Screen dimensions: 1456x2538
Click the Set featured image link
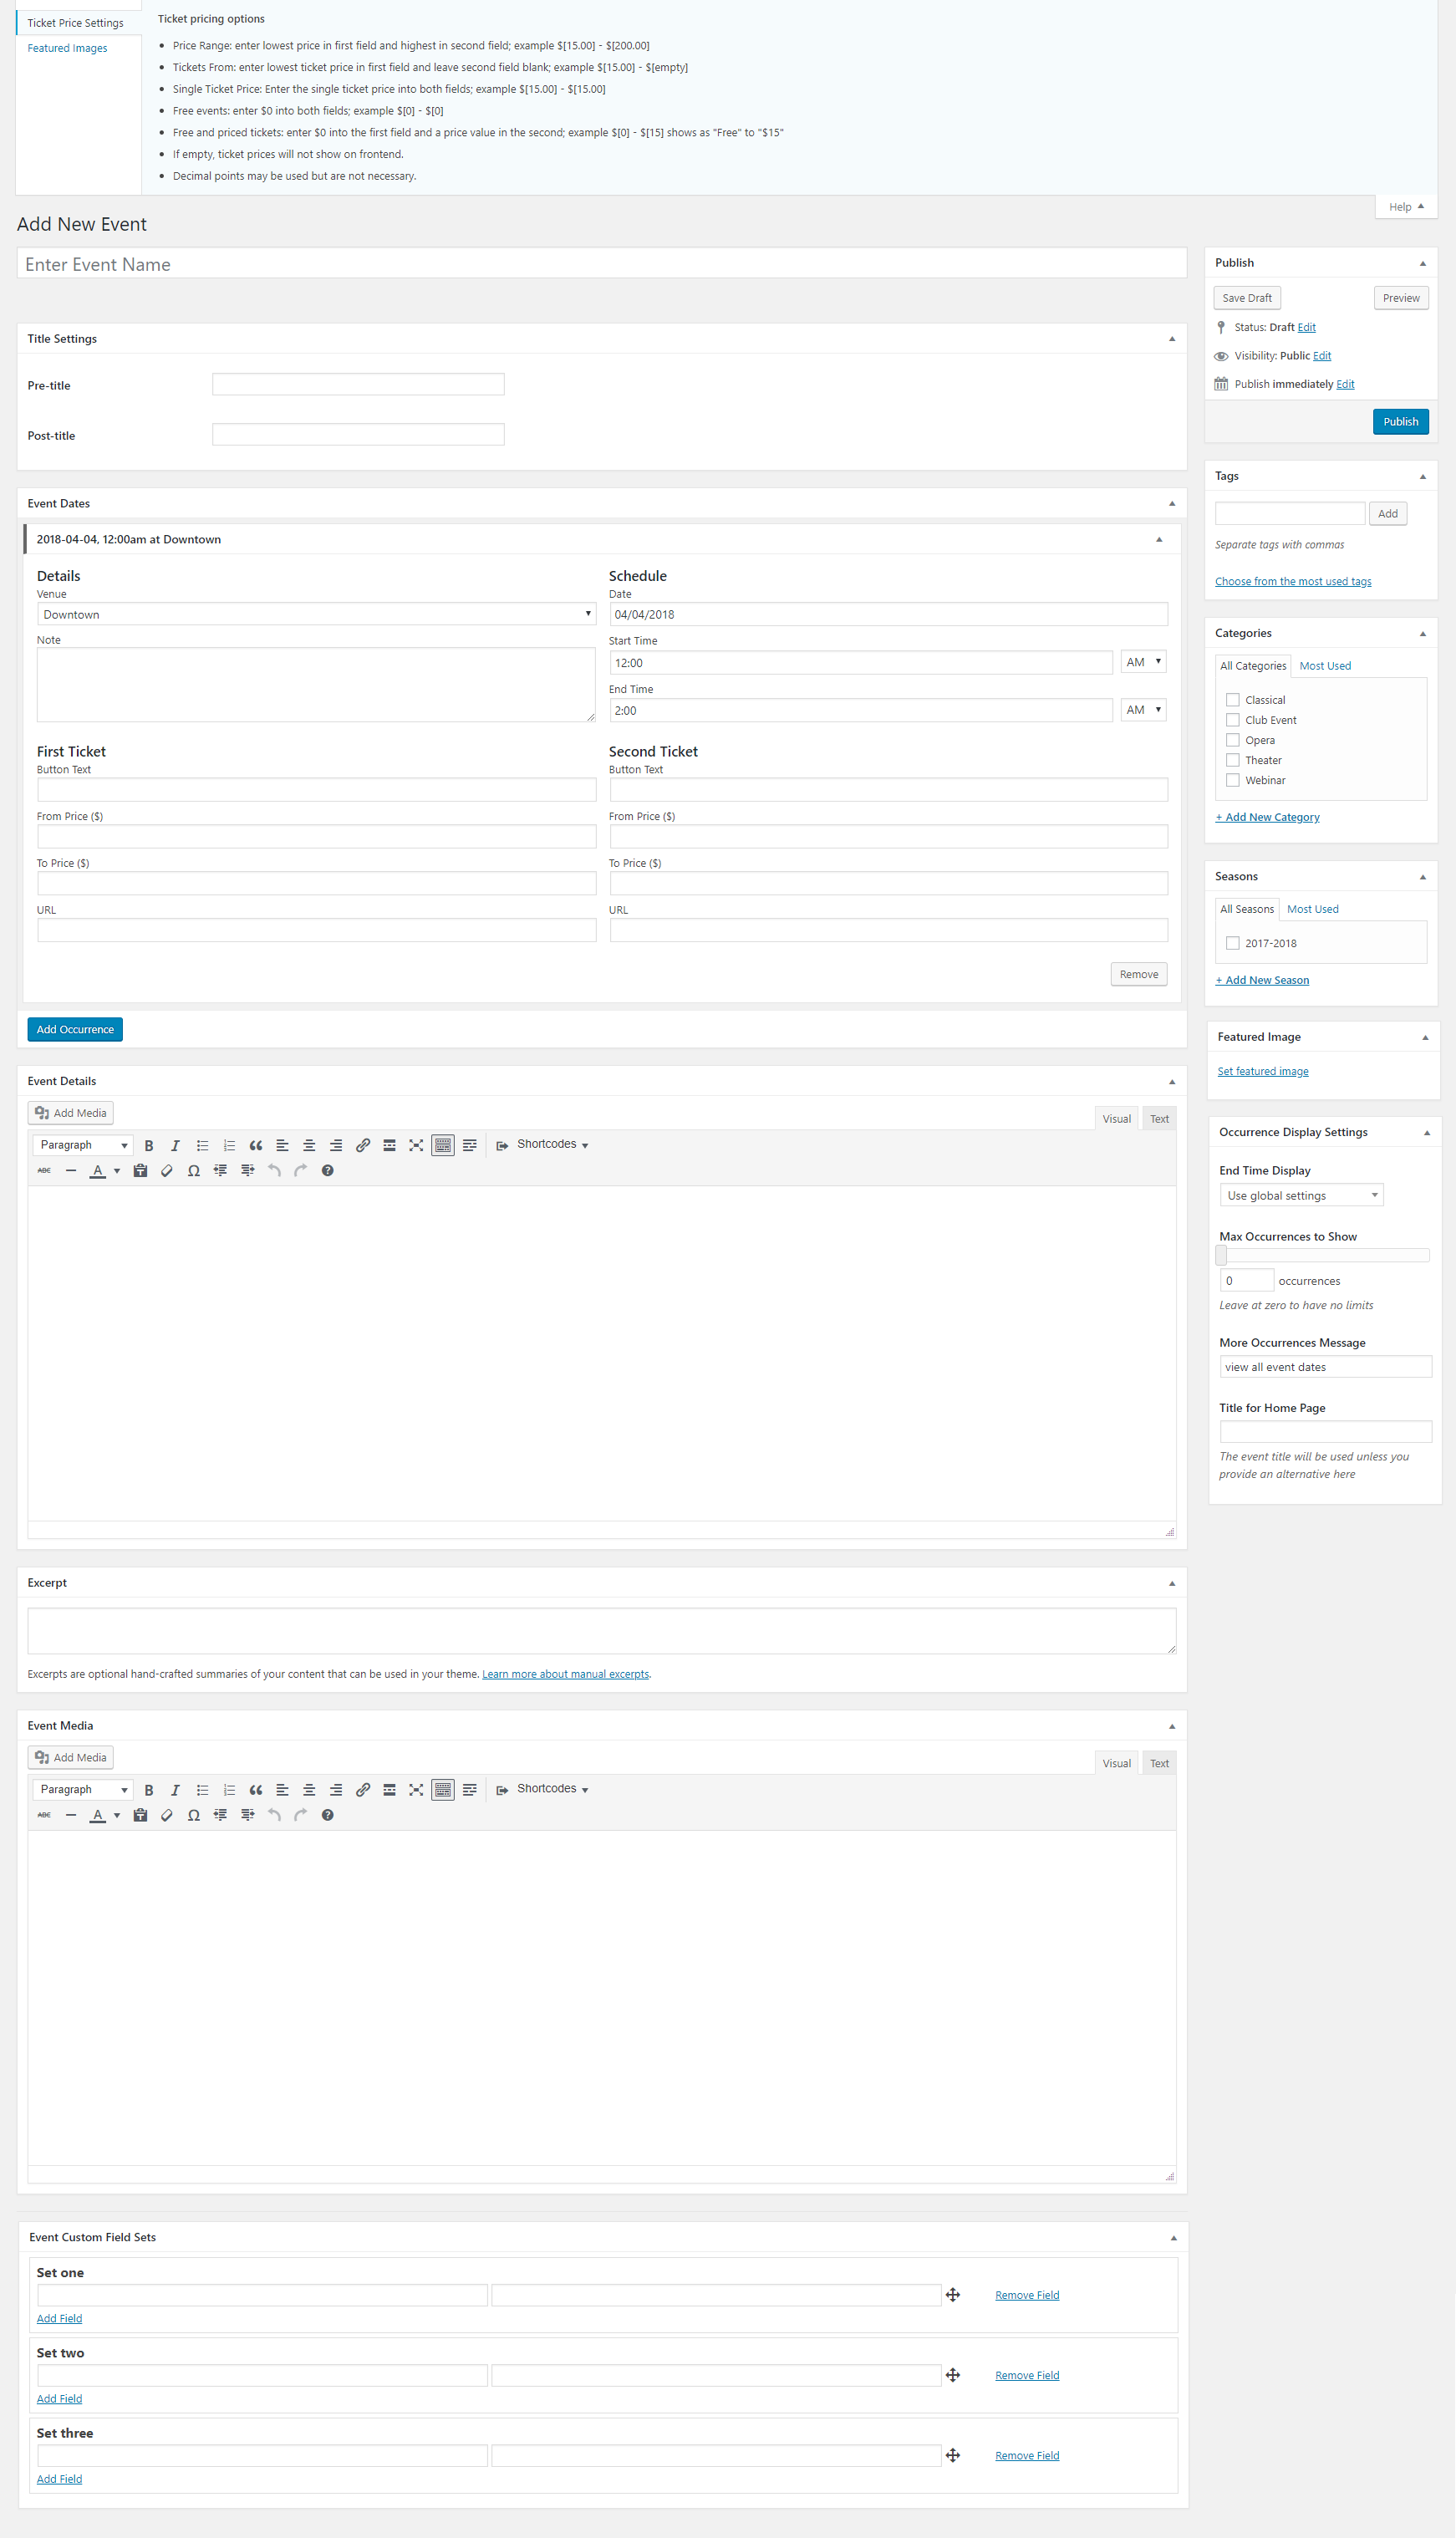(x=1262, y=1071)
